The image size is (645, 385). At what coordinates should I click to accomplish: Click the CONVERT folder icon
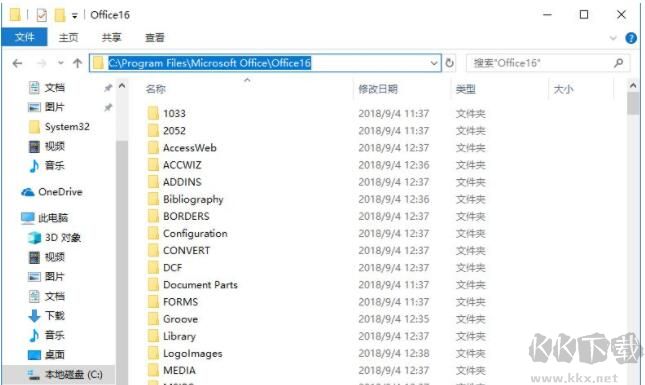coord(153,250)
